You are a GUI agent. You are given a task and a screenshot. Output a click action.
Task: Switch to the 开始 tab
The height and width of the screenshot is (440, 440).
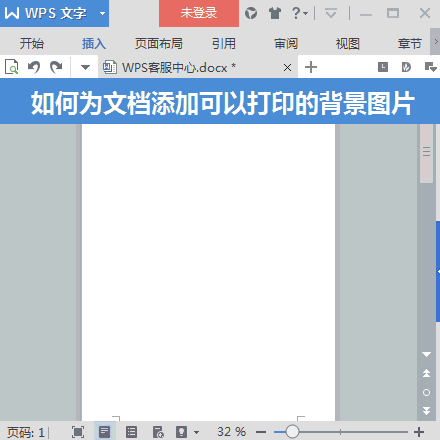pos(32,43)
